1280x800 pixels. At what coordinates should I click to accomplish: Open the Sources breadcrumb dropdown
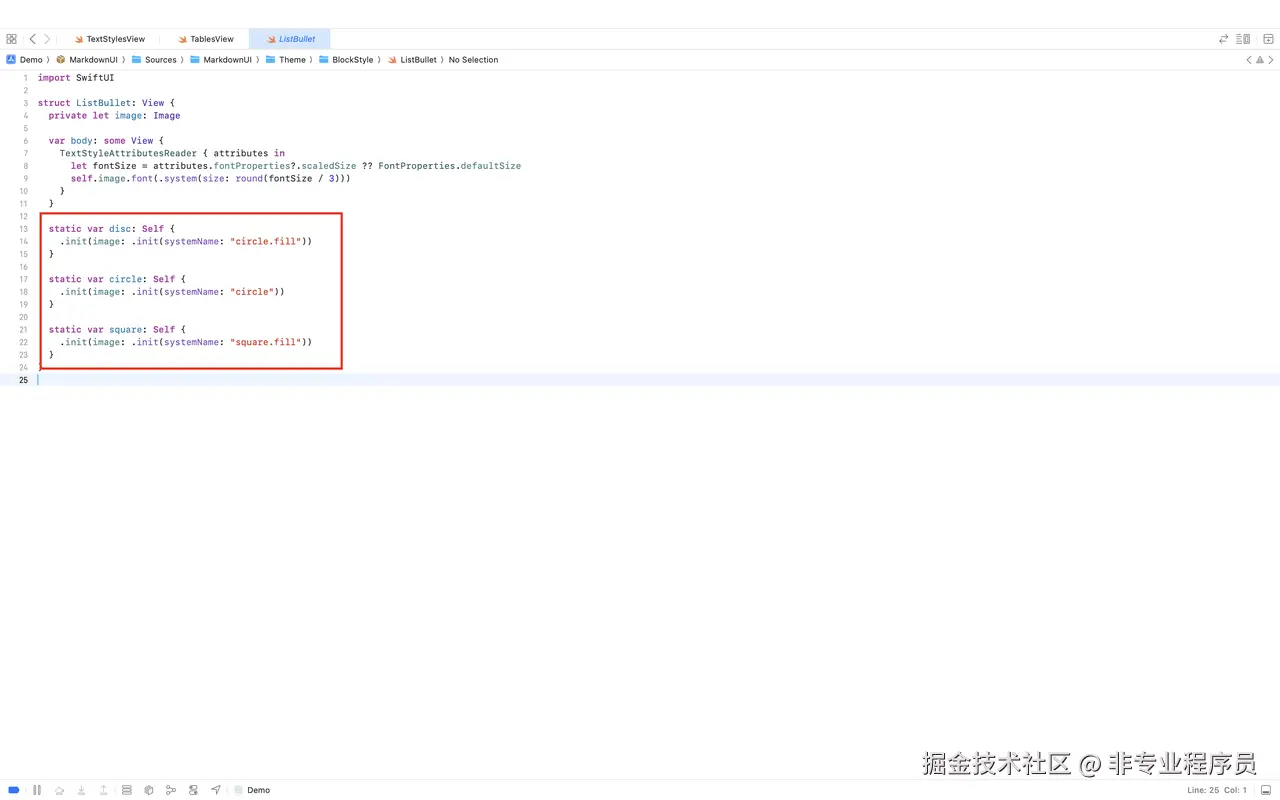pyautogui.click(x=160, y=60)
